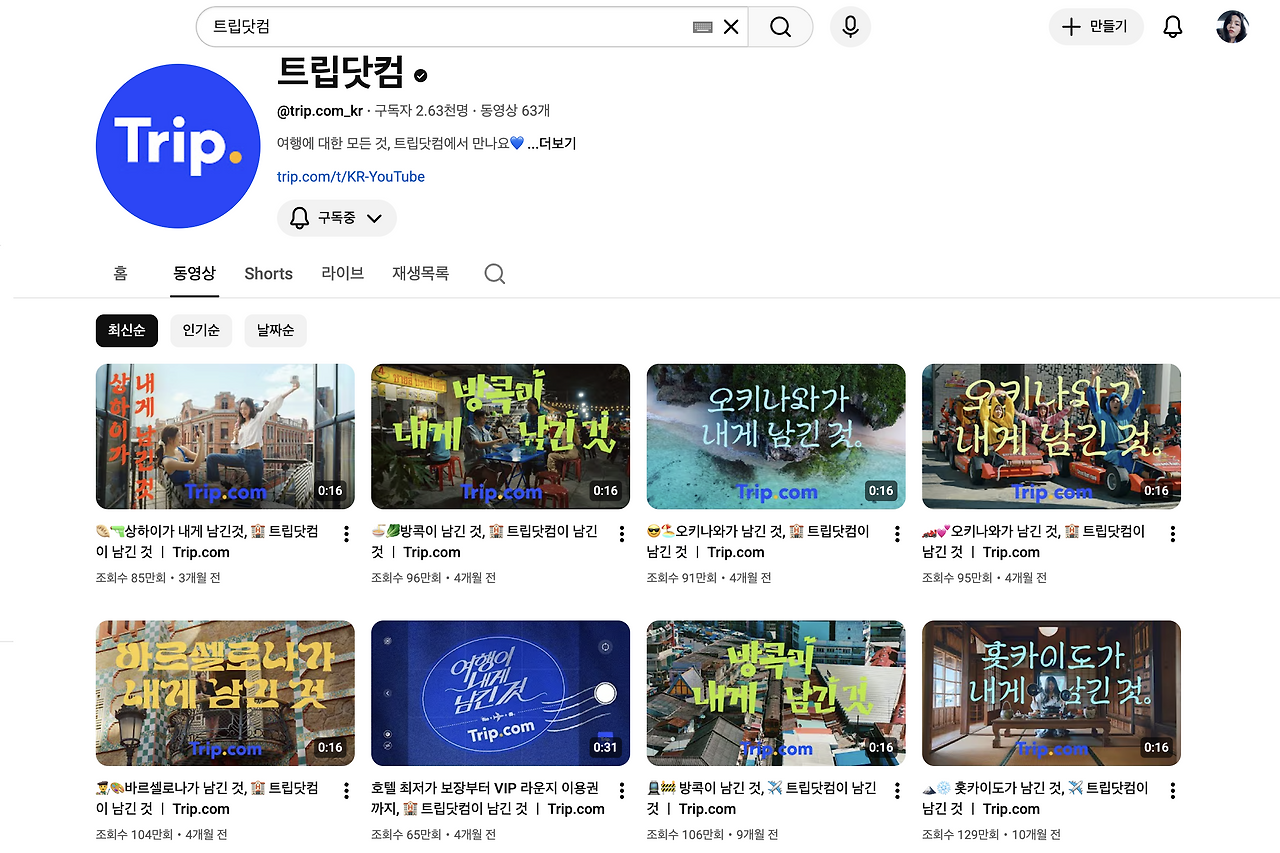
Task: Open the user account avatar
Action: (x=1232, y=27)
